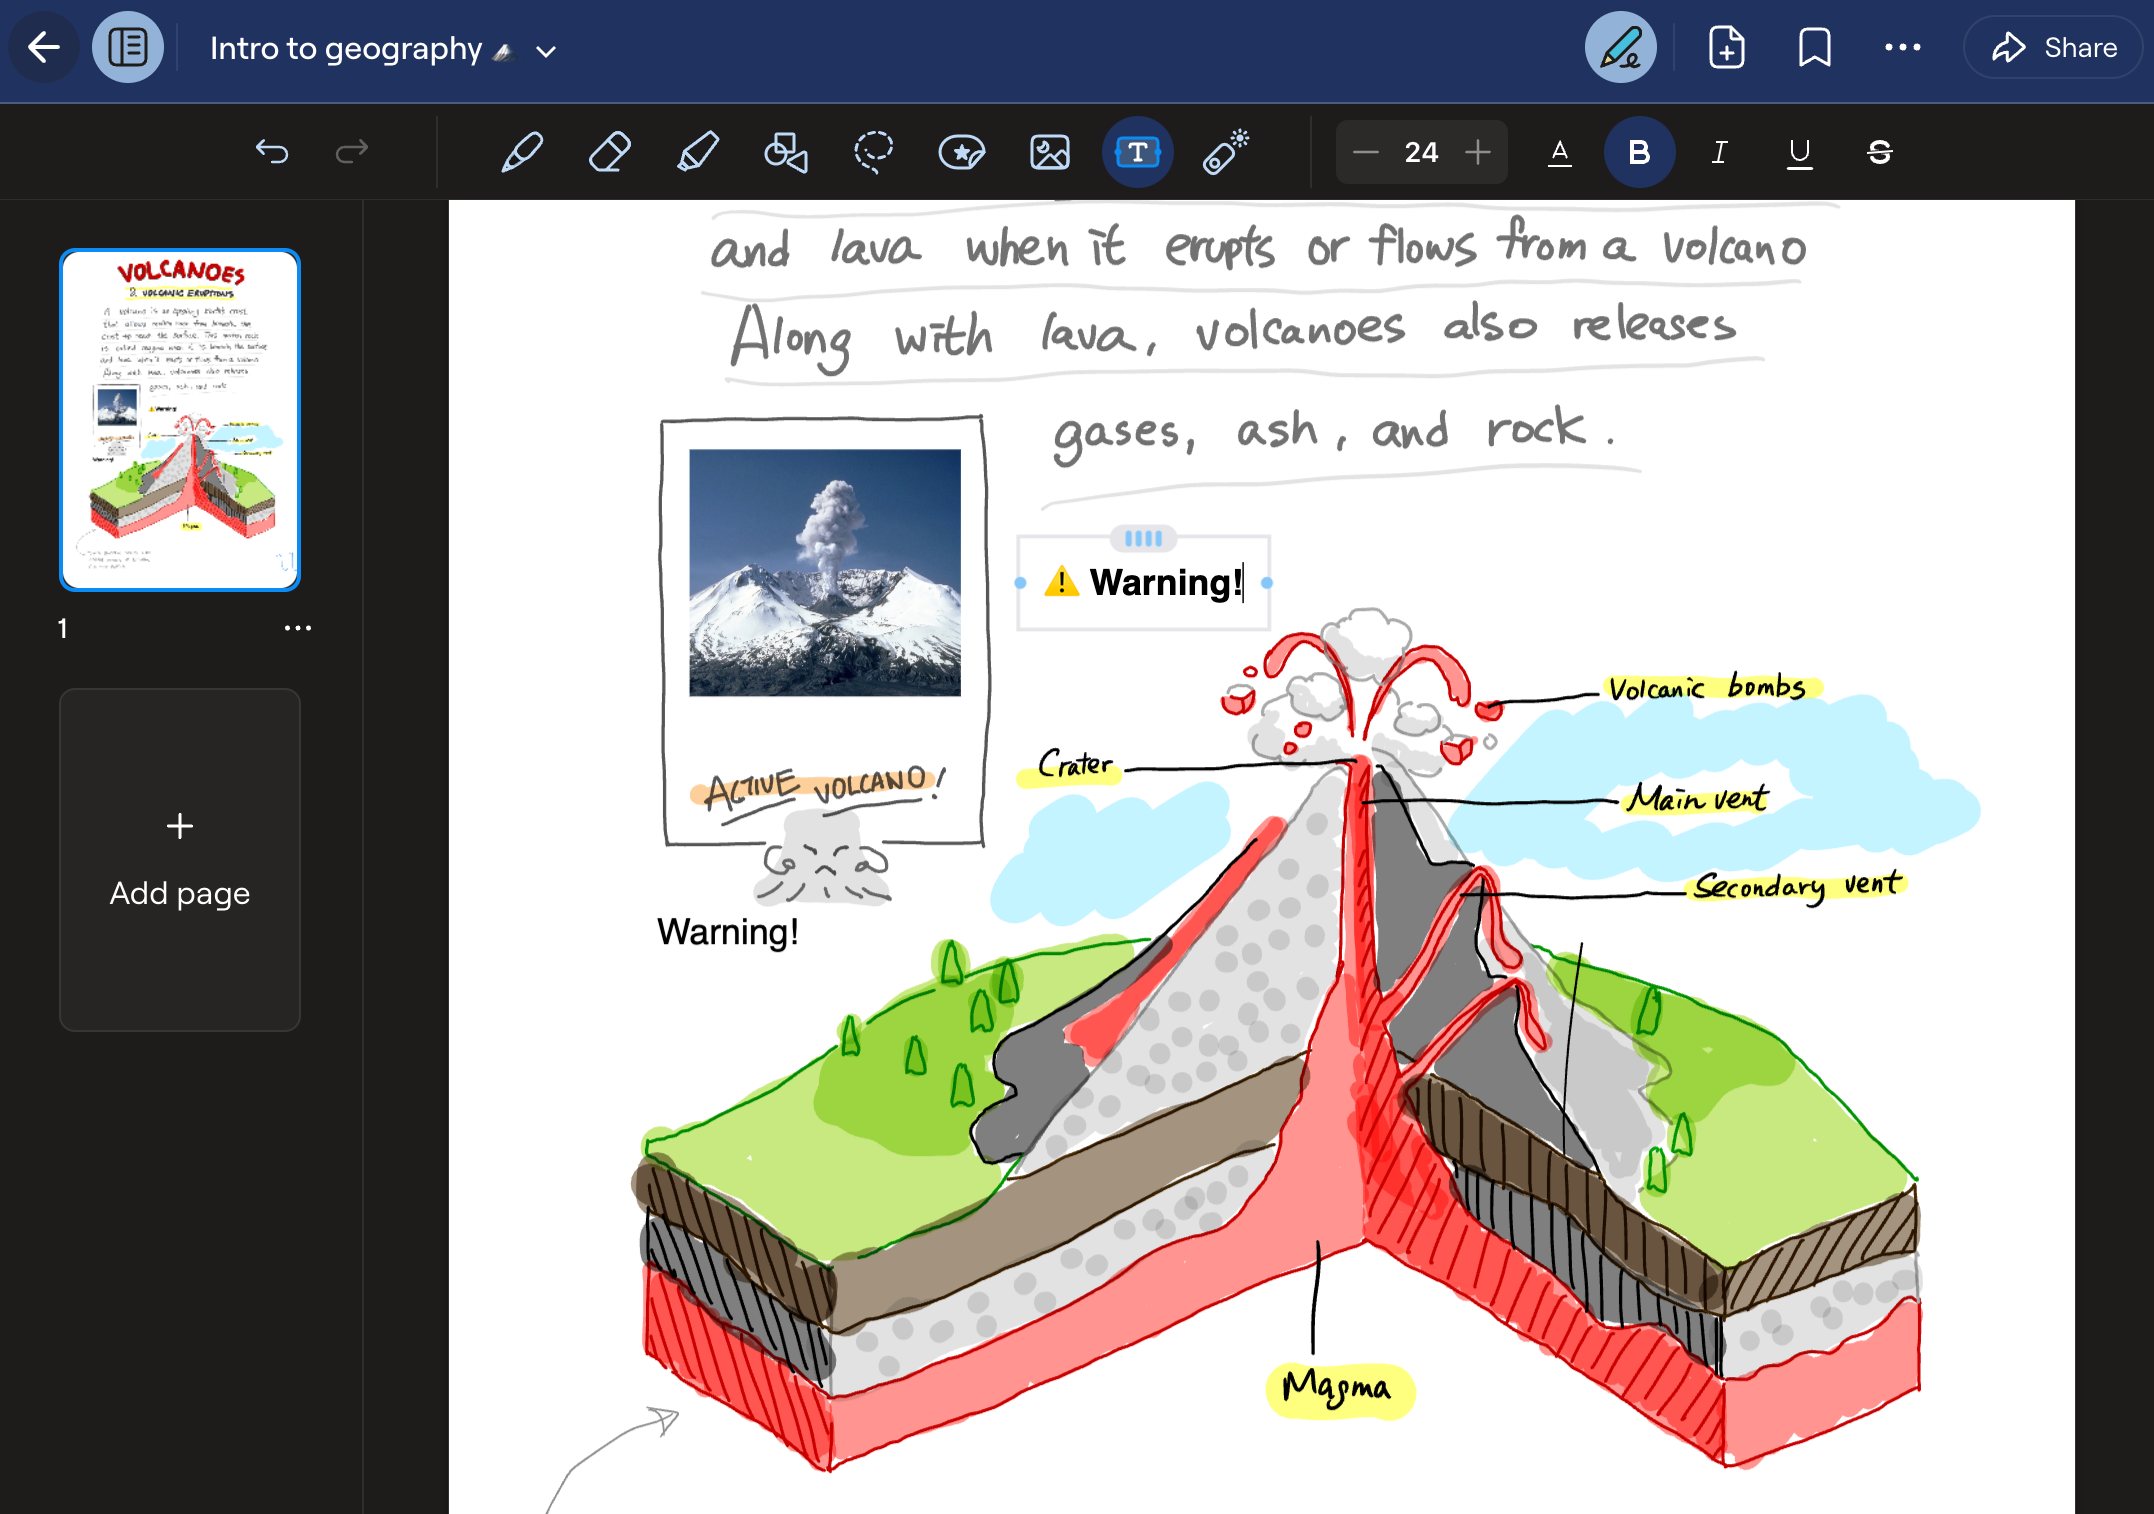The height and width of the screenshot is (1514, 2154).
Task: Toggle Bold formatting on text
Action: click(1638, 152)
